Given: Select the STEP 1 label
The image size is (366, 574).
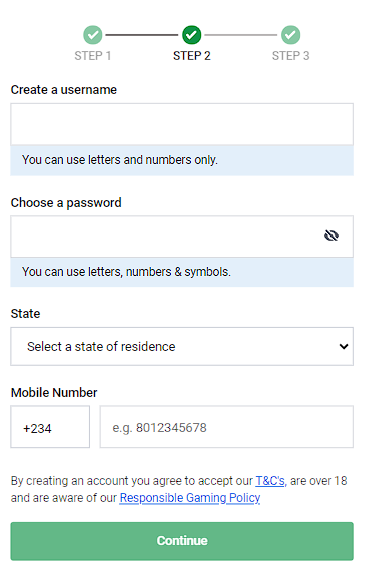Looking at the screenshot, I should click(x=93, y=56).
